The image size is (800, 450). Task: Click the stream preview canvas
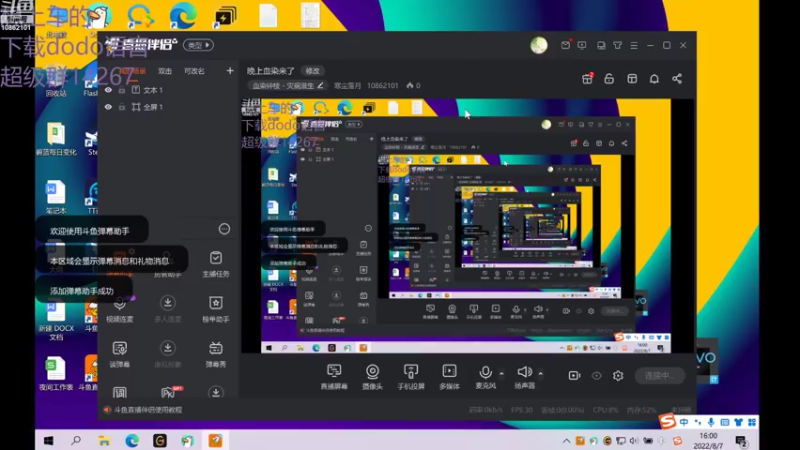(466, 226)
